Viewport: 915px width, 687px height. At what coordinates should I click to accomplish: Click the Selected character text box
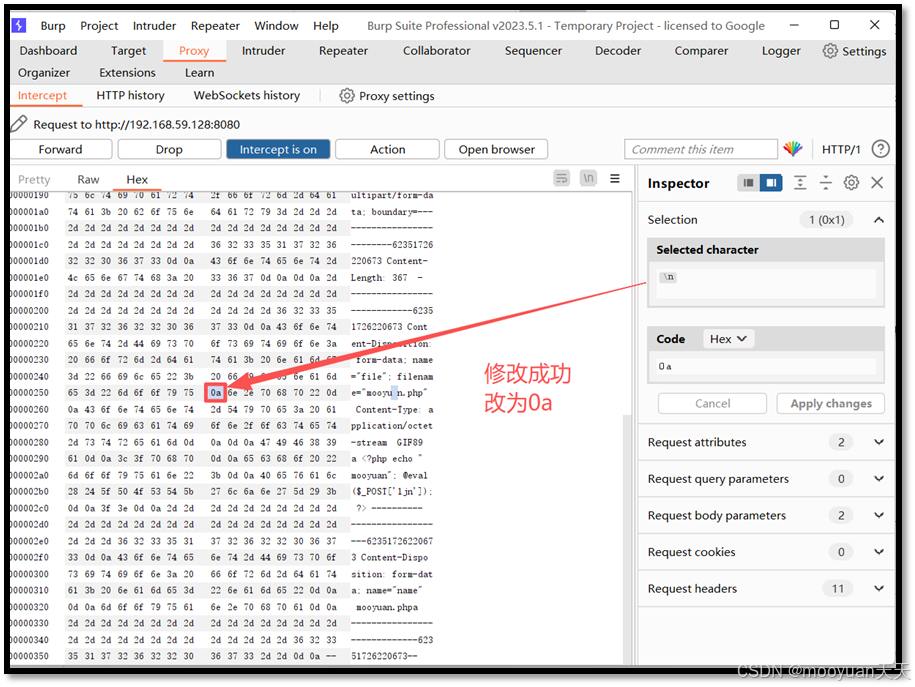click(766, 283)
